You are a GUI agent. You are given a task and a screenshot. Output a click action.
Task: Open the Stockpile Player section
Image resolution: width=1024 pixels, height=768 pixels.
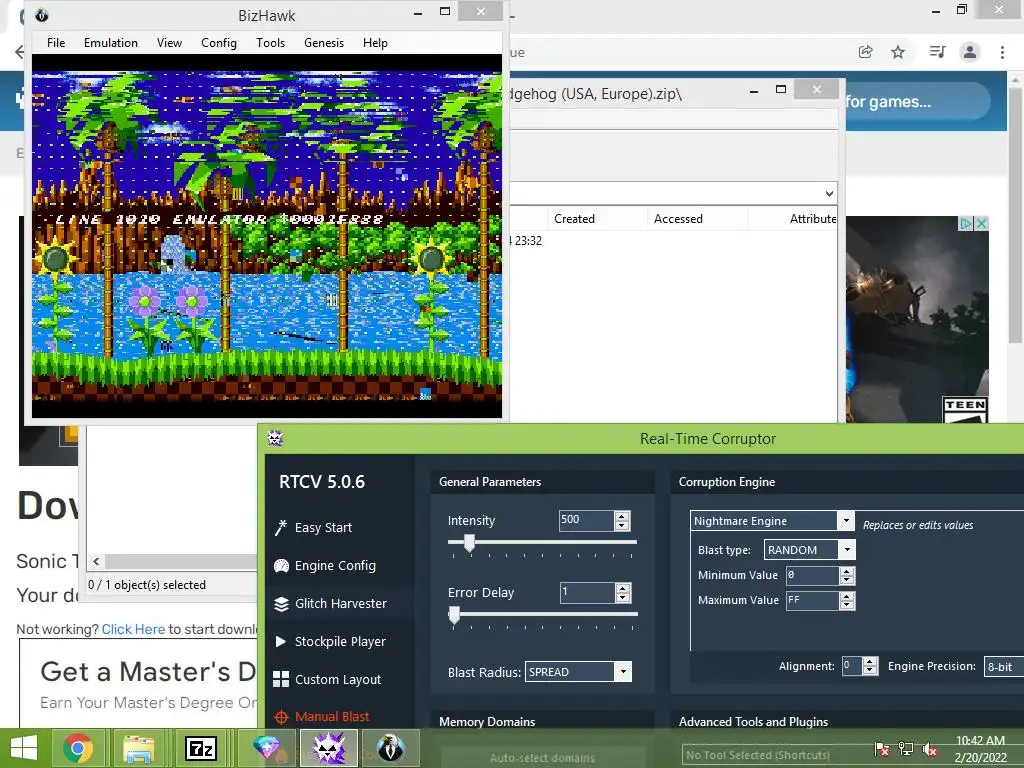[330, 641]
